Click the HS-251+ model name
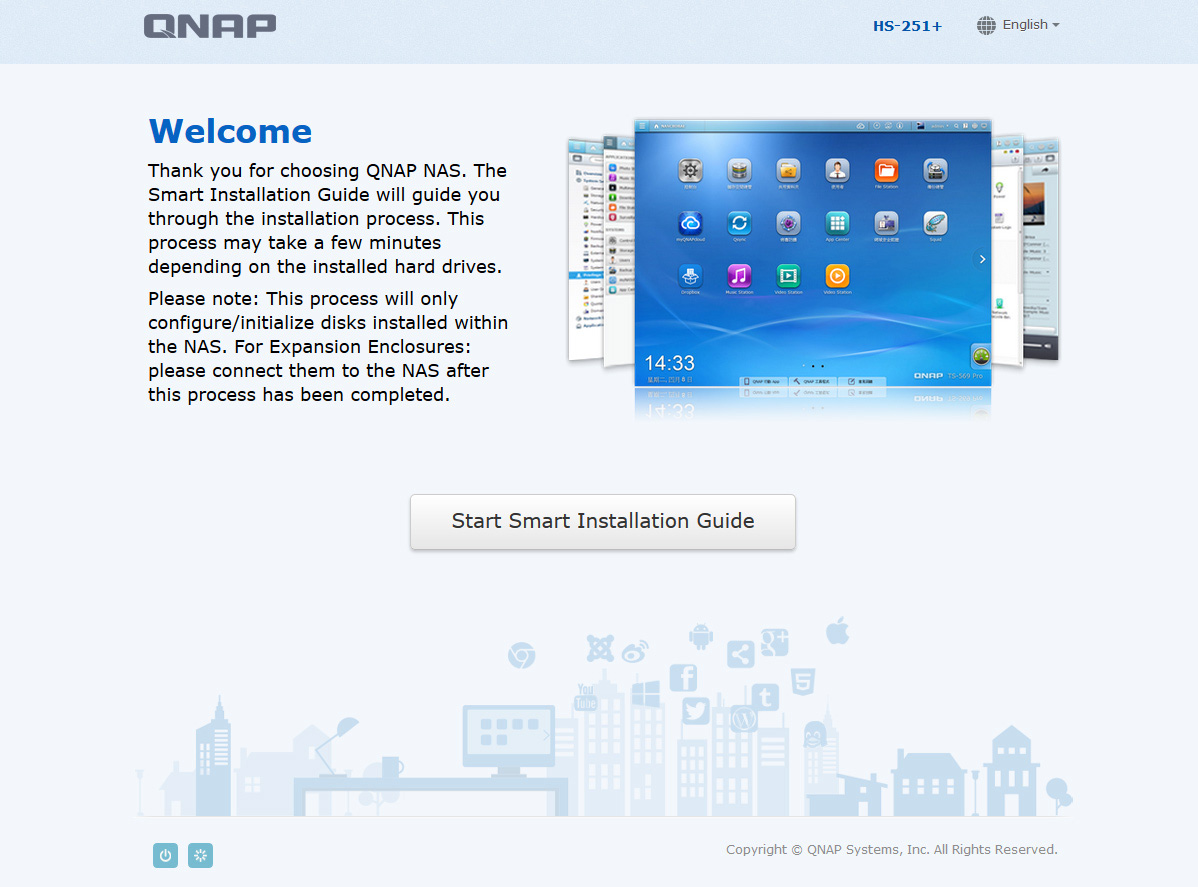 point(908,26)
